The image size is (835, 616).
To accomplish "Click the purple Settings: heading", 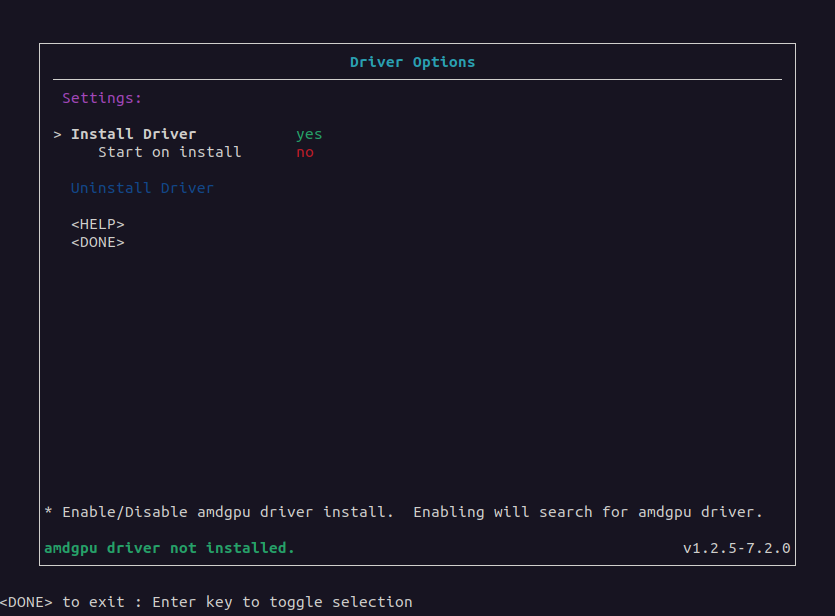I will point(102,98).
